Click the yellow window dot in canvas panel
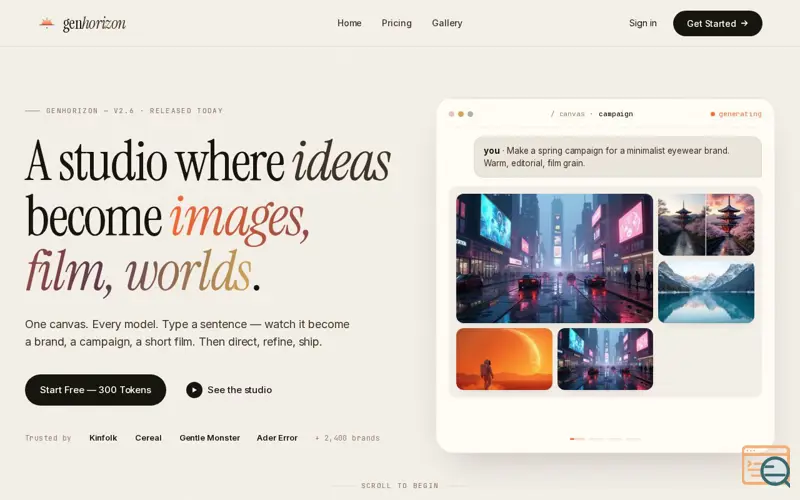Image resolution: width=800 pixels, height=500 pixels. click(x=461, y=114)
